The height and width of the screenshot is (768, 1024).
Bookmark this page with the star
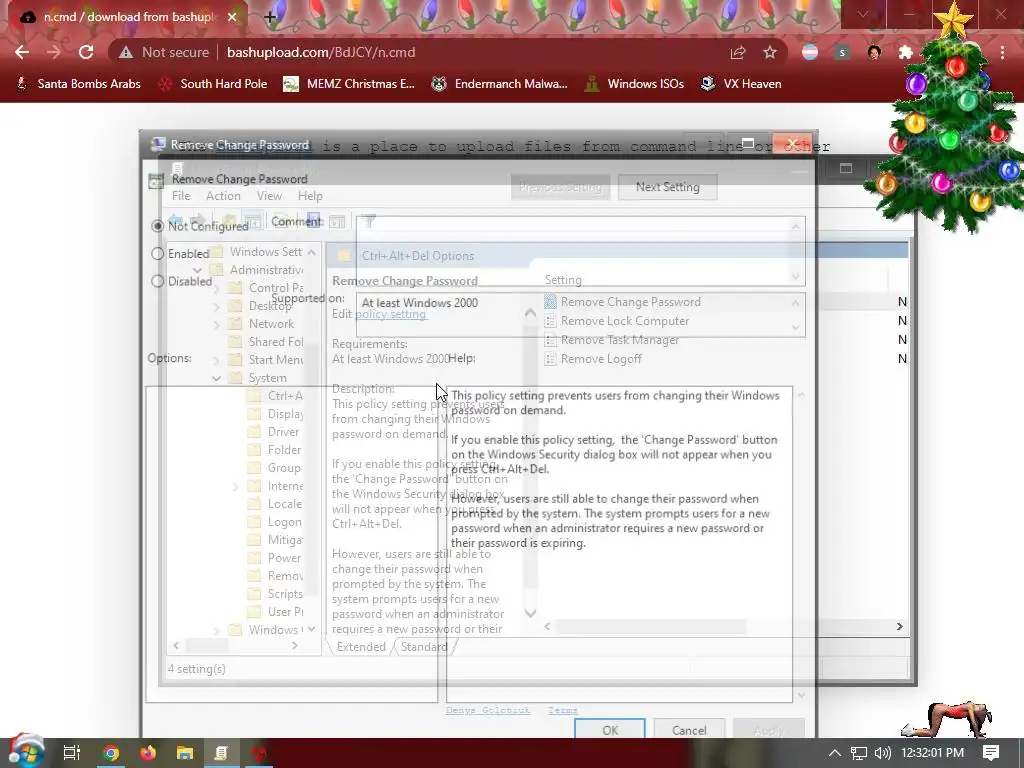(770, 52)
